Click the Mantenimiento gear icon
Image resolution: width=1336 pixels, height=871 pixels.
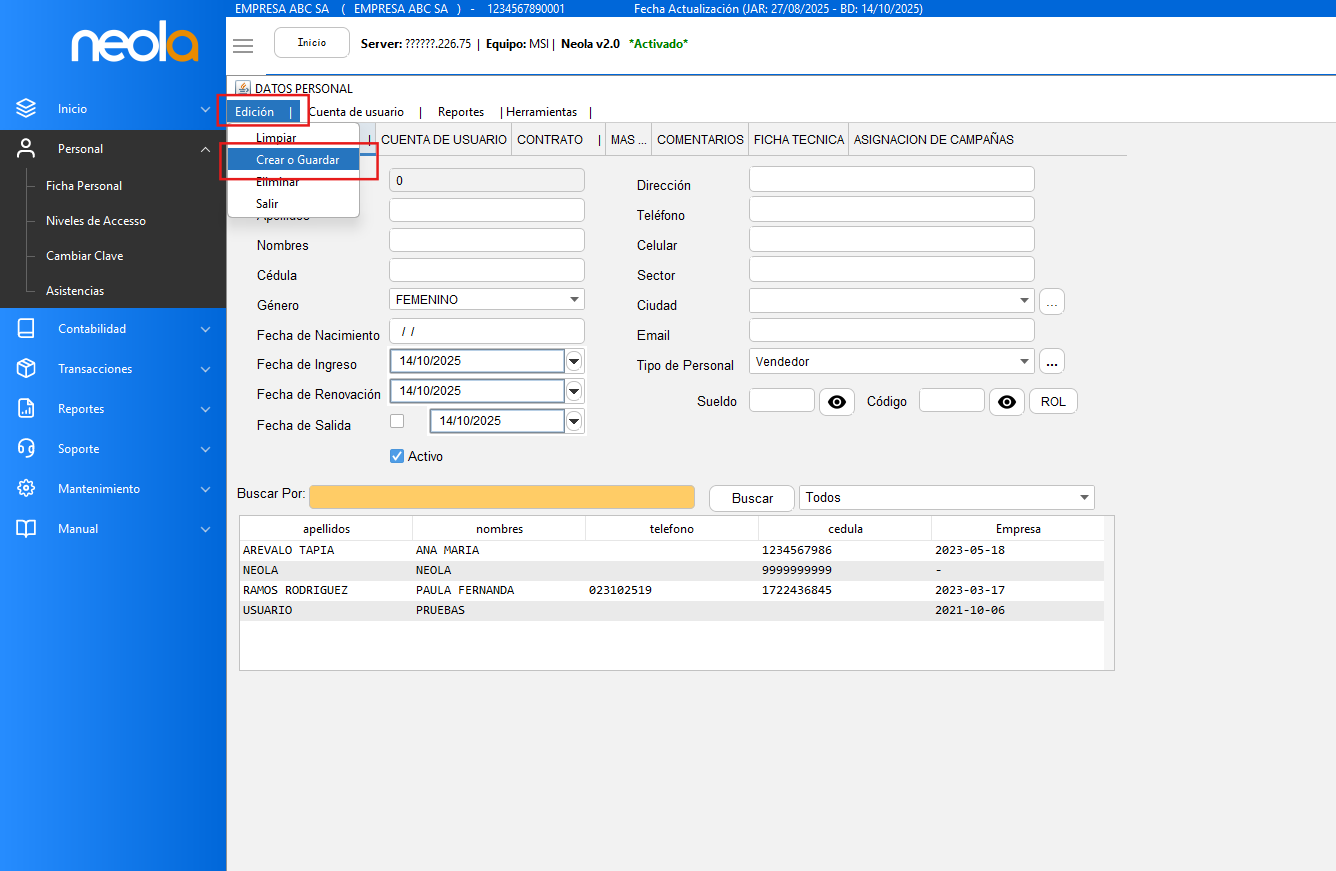click(26, 489)
